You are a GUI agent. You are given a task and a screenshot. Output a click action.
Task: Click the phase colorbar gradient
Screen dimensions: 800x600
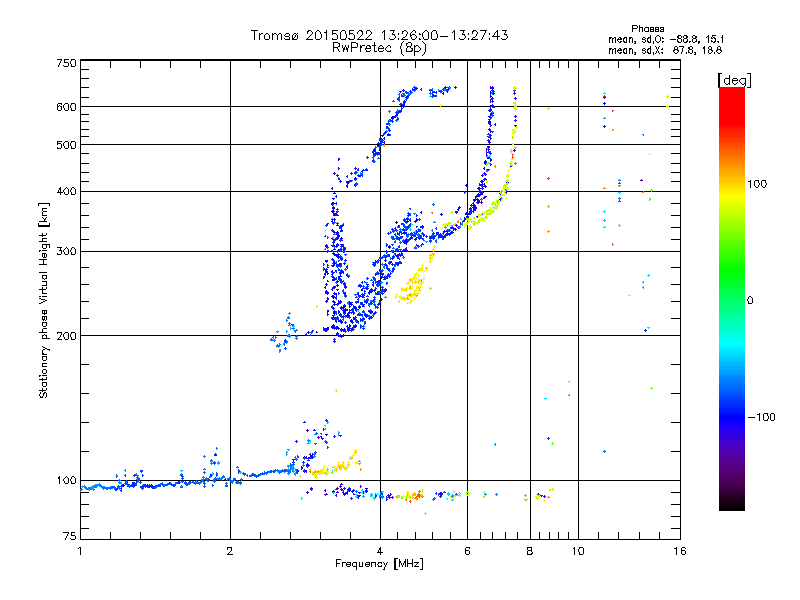coord(732,299)
